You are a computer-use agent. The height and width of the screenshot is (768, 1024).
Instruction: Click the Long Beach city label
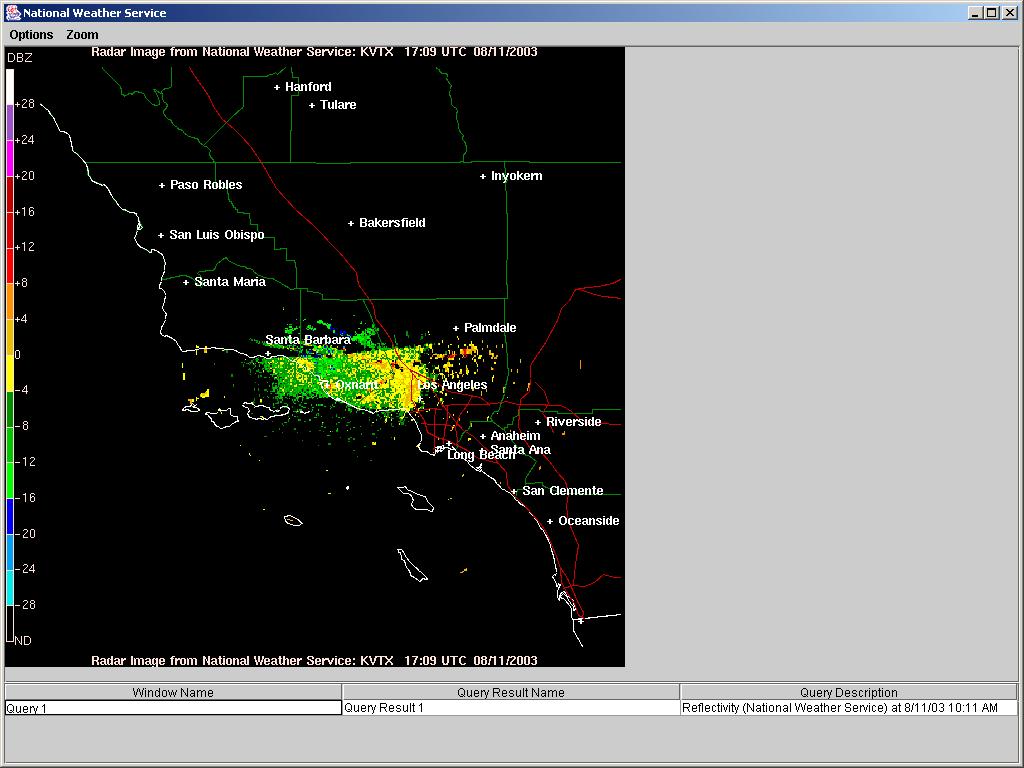coord(481,455)
